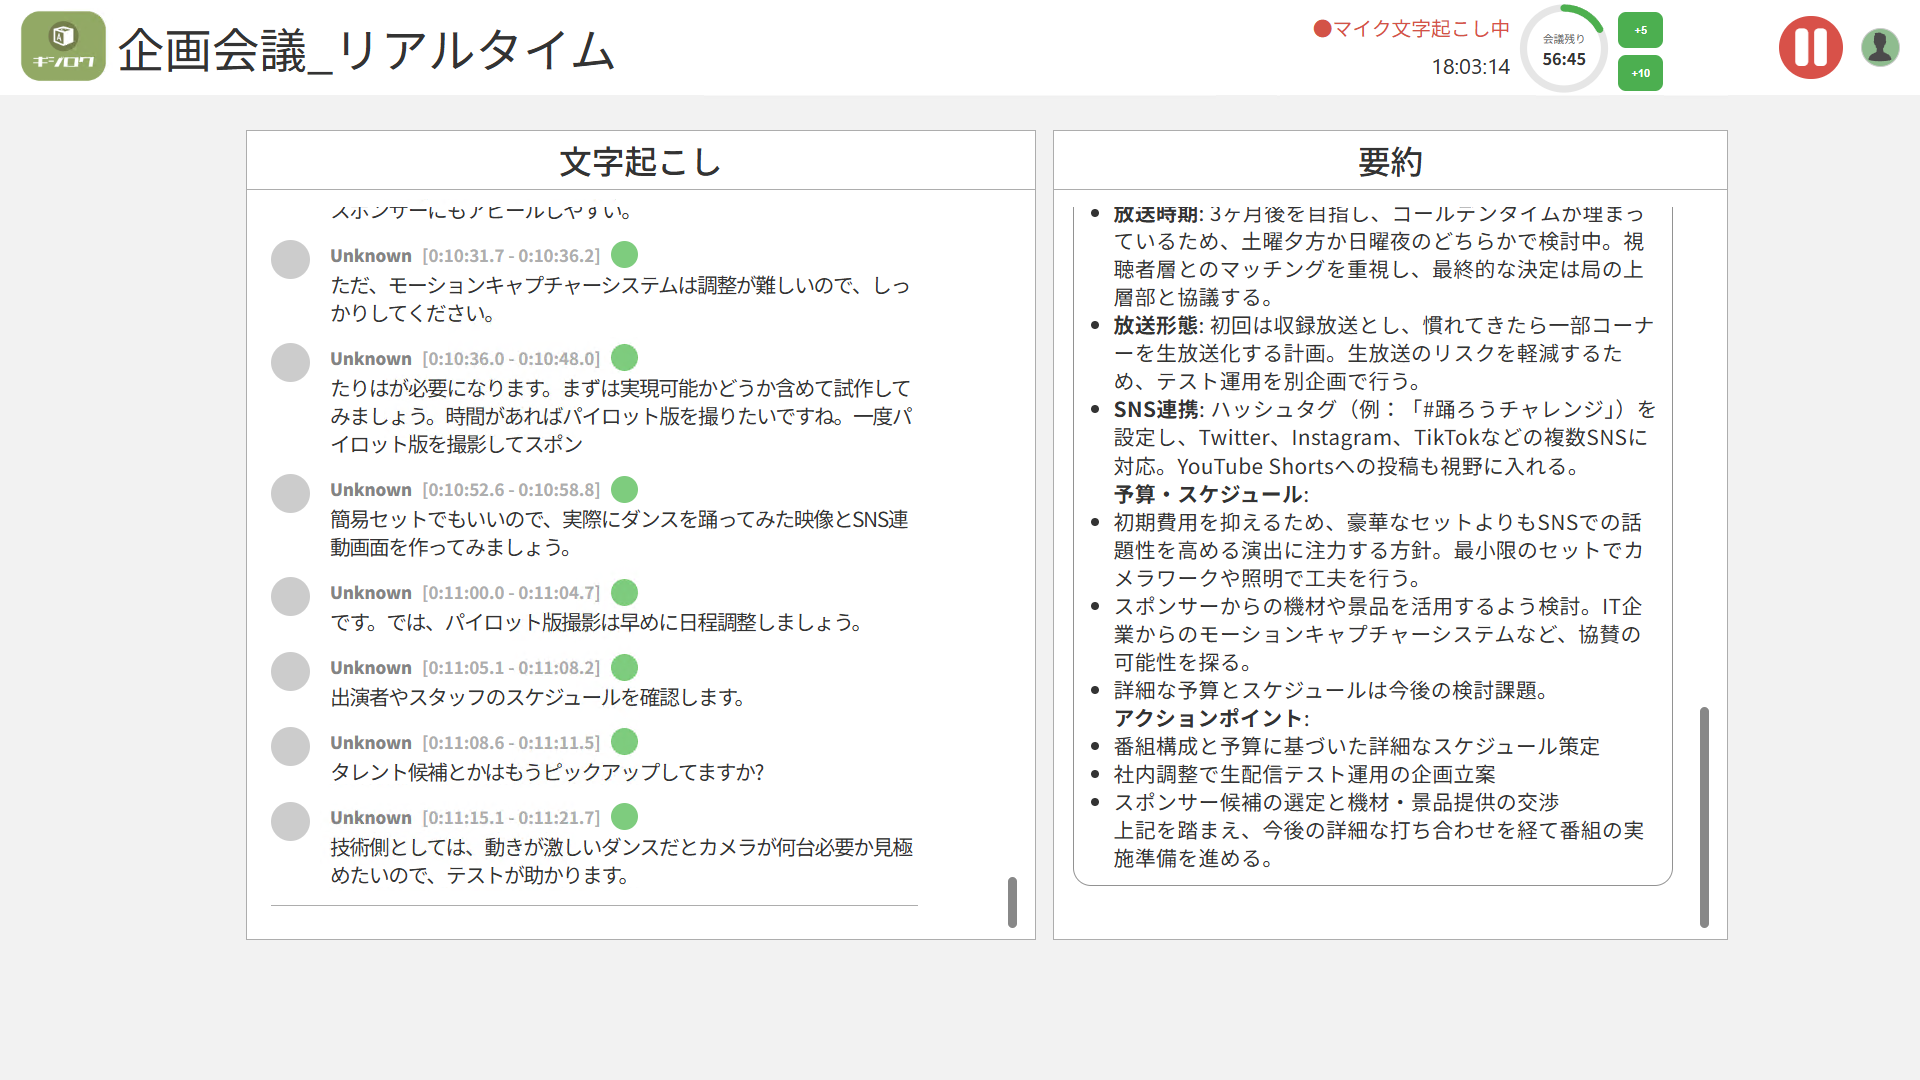Click the speaker avatar beside the 0:11:15 utterance
1920x1080 pixels.
tap(290, 821)
